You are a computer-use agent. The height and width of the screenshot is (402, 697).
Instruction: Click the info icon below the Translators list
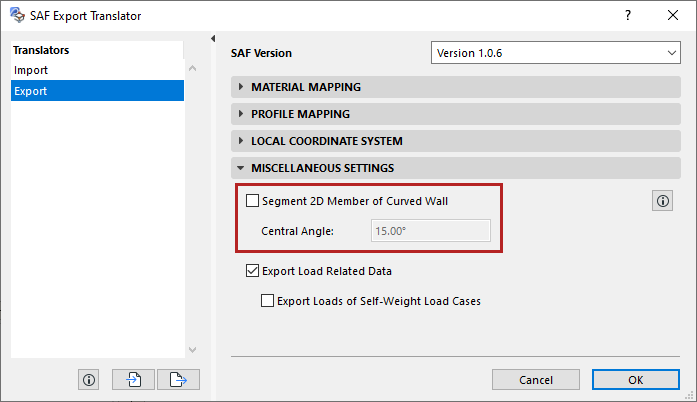(89, 380)
